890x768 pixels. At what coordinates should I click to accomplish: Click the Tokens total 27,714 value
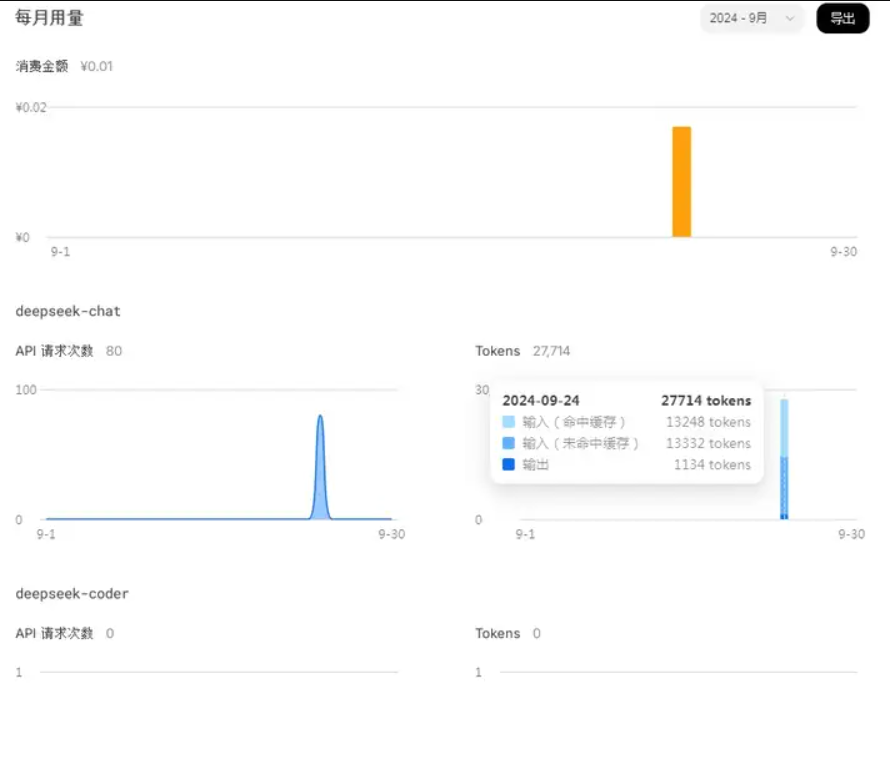[551, 351]
